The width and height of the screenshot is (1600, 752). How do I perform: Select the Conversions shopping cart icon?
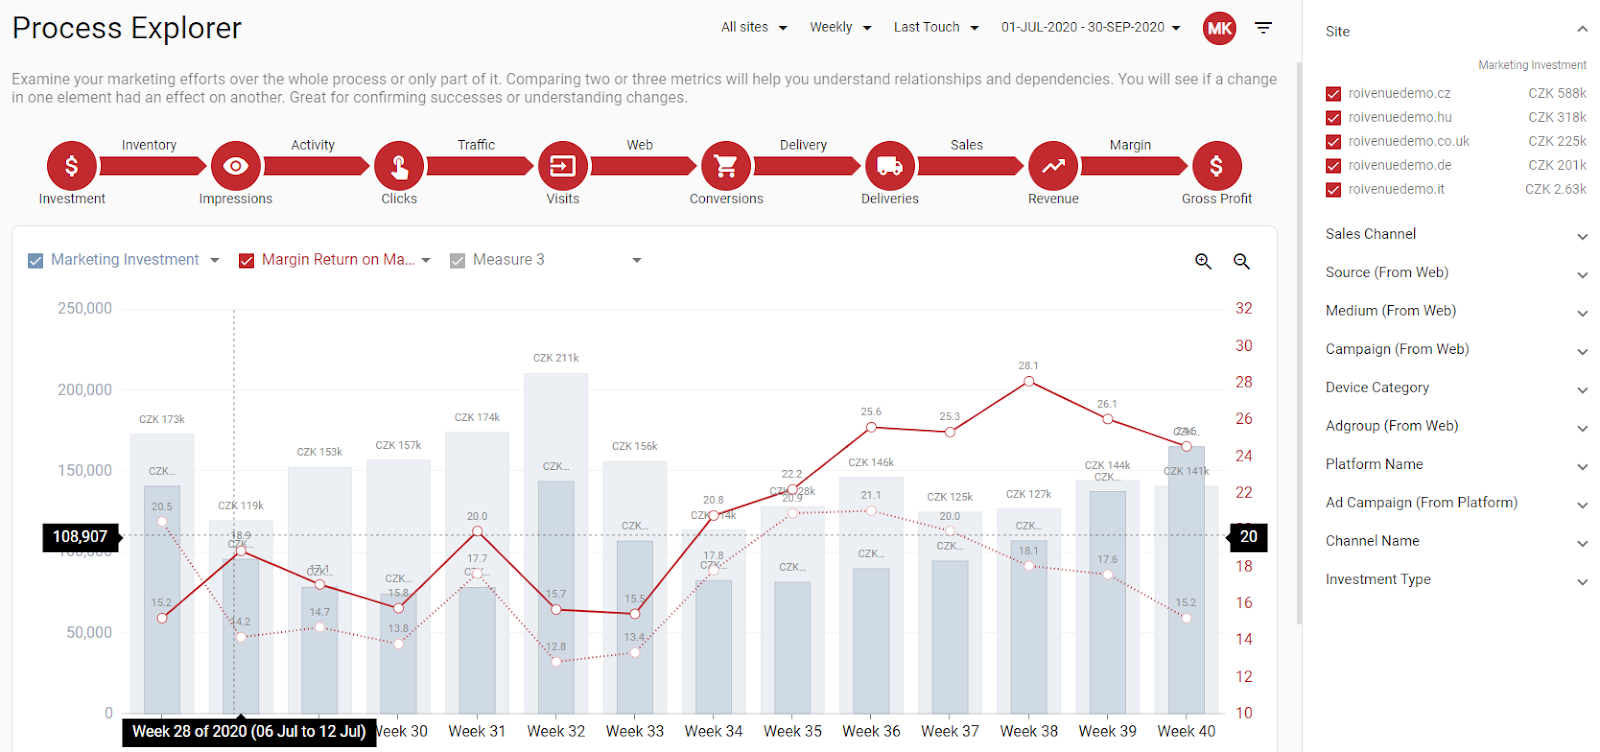pos(726,166)
